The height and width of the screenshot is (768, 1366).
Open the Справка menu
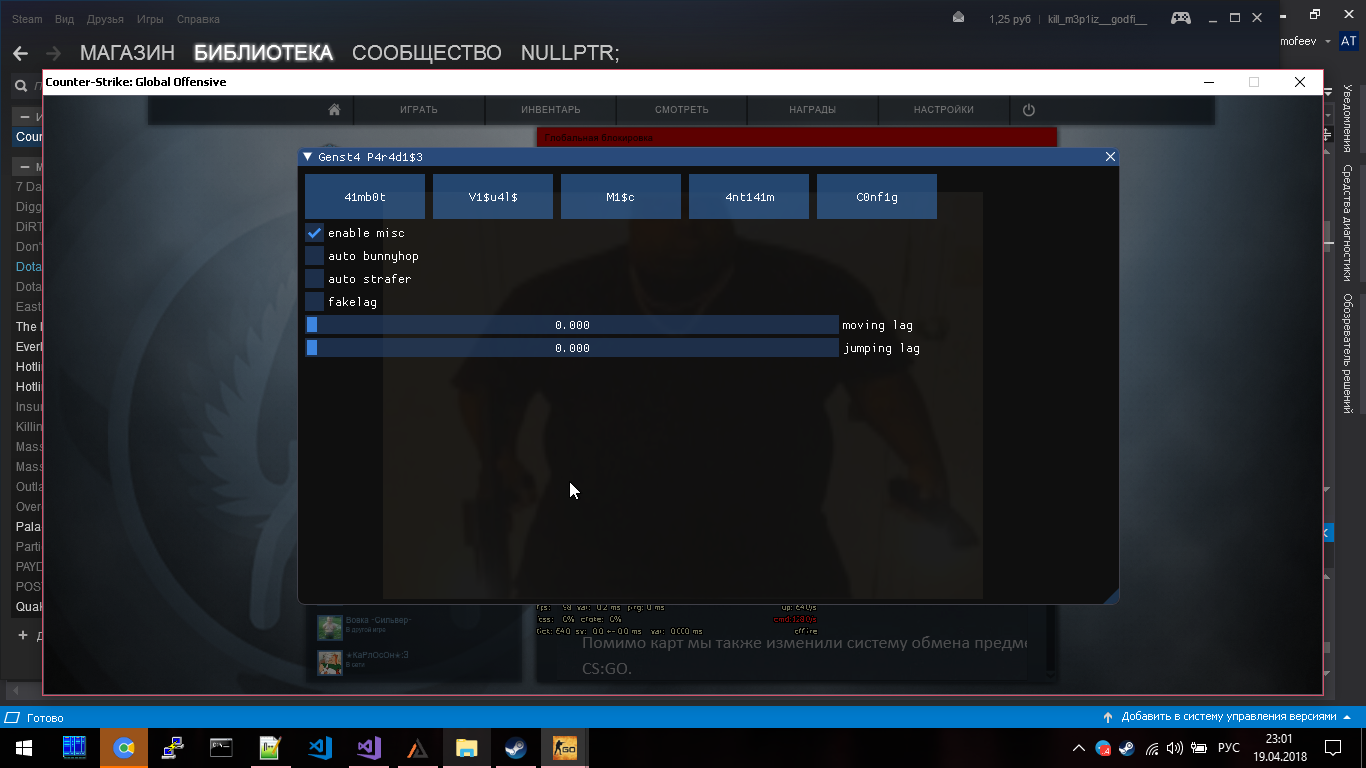(x=198, y=19)
